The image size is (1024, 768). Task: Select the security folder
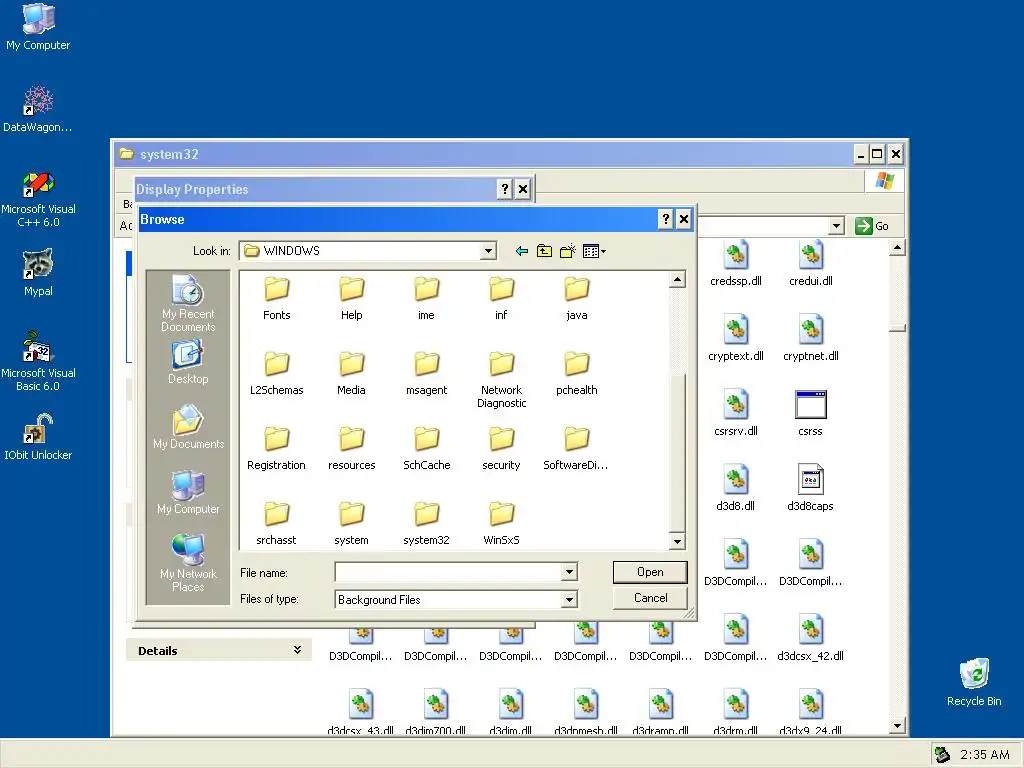(x=502, y=448)
